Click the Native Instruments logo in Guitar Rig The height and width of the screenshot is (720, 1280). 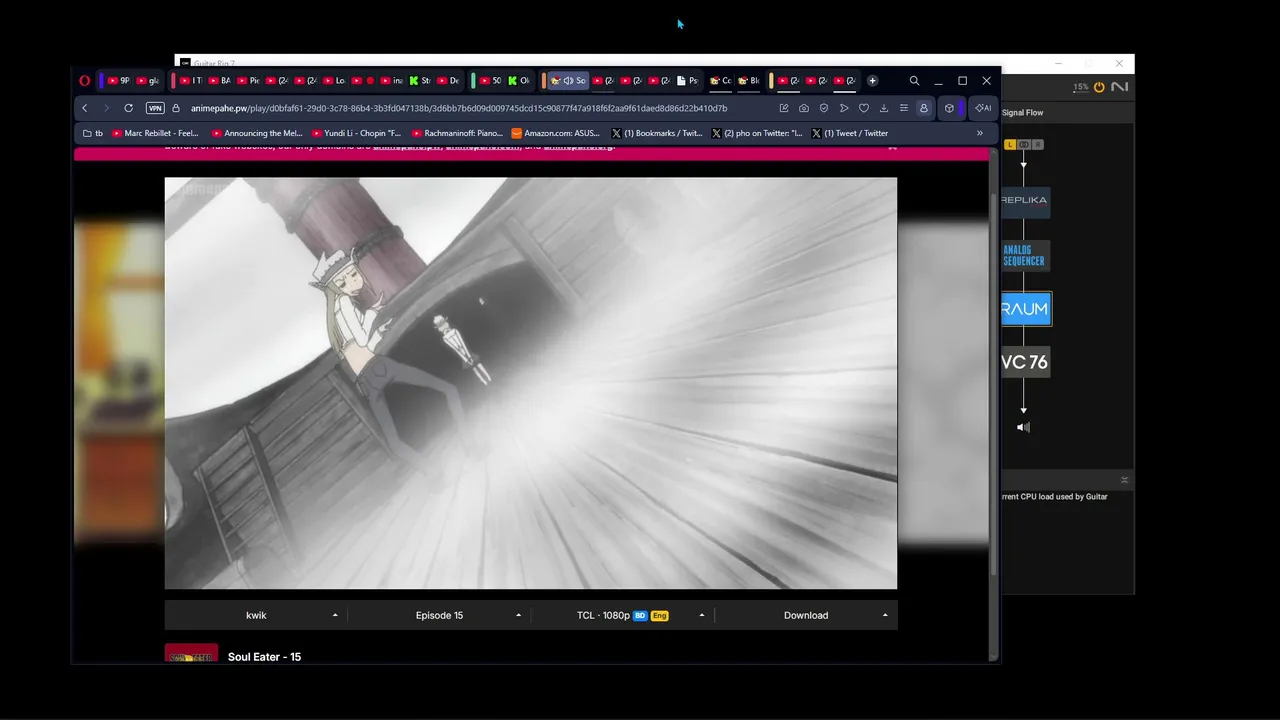pos(1119,87)
